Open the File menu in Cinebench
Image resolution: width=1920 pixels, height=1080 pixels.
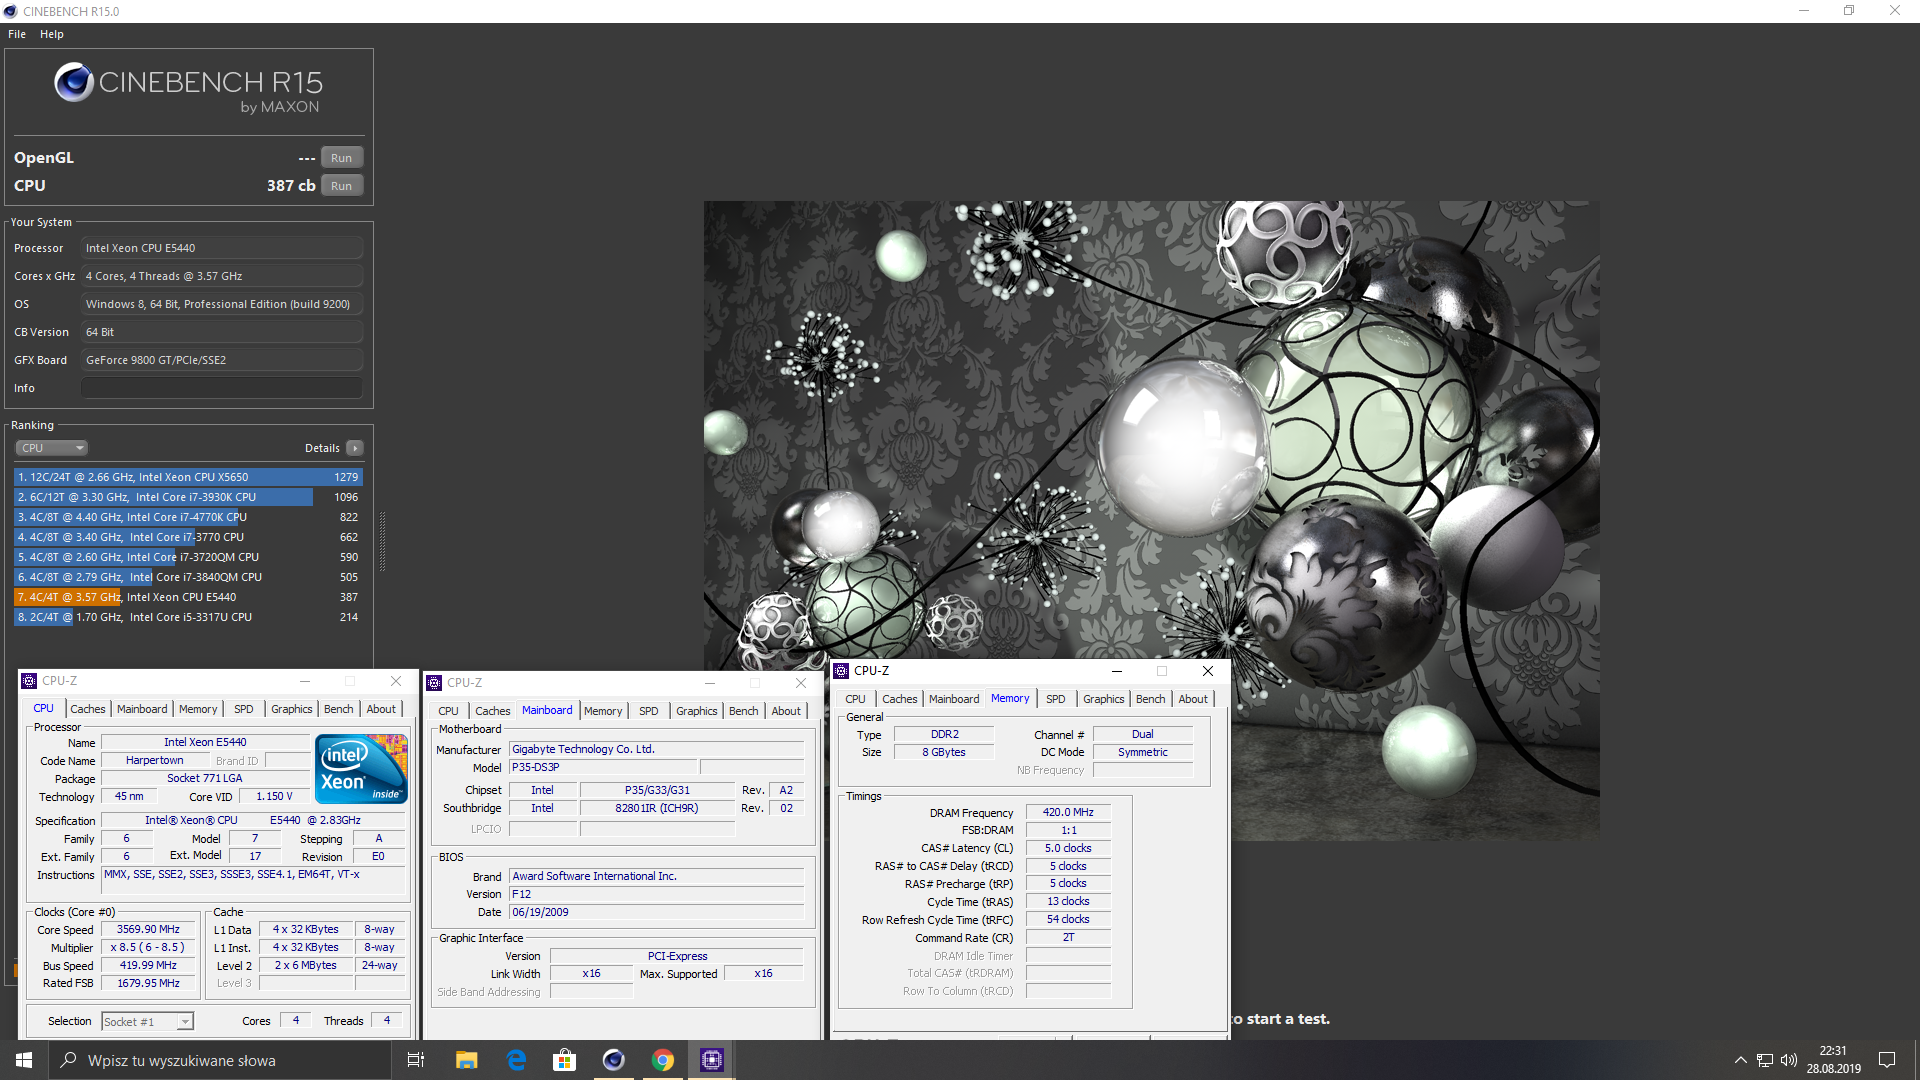point(17,34)
